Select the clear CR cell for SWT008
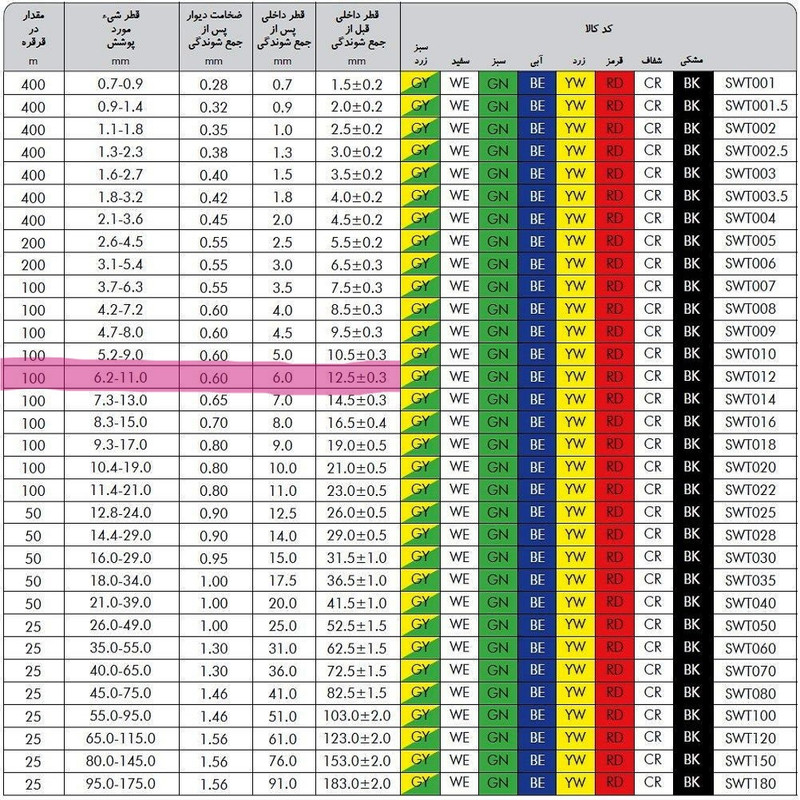 (x=653, y=308)
